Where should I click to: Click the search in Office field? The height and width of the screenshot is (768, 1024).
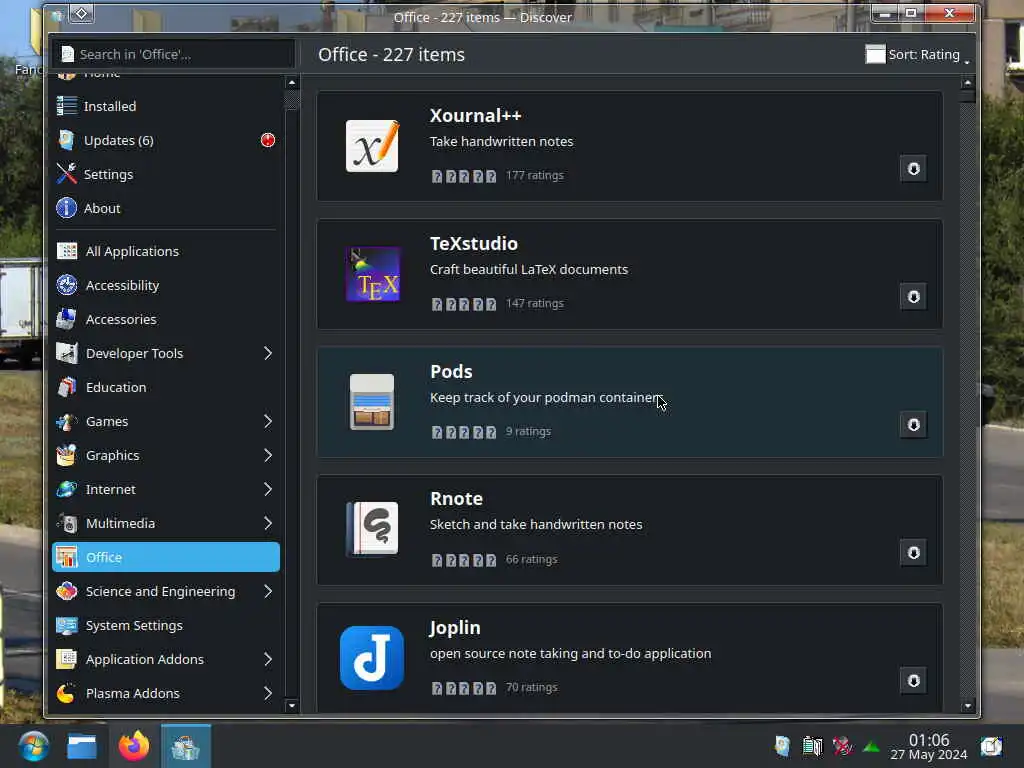(x=173, y=54)
